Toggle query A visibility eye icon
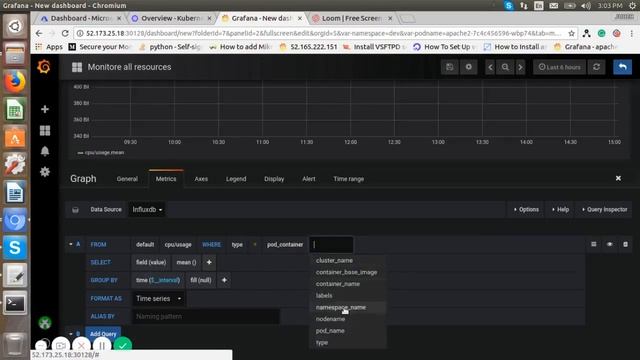The width and height of the screenshot is (640, 360). click(x=610, y=244)
